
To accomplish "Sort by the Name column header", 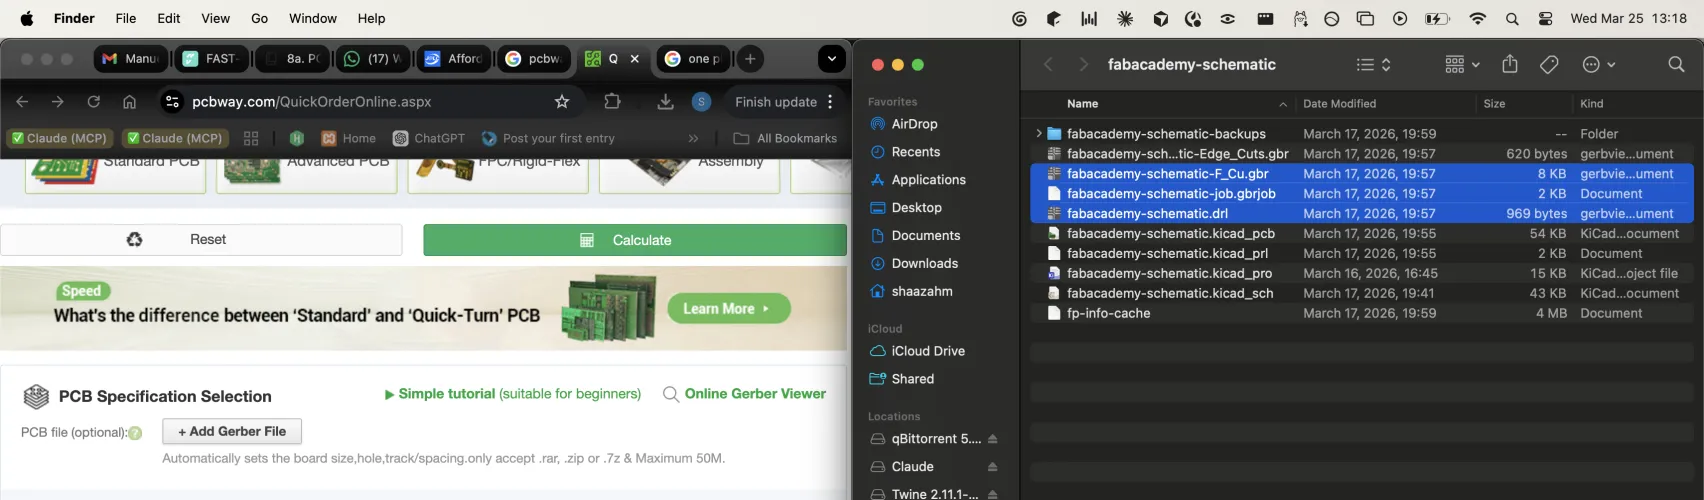I will (1082, 103).
